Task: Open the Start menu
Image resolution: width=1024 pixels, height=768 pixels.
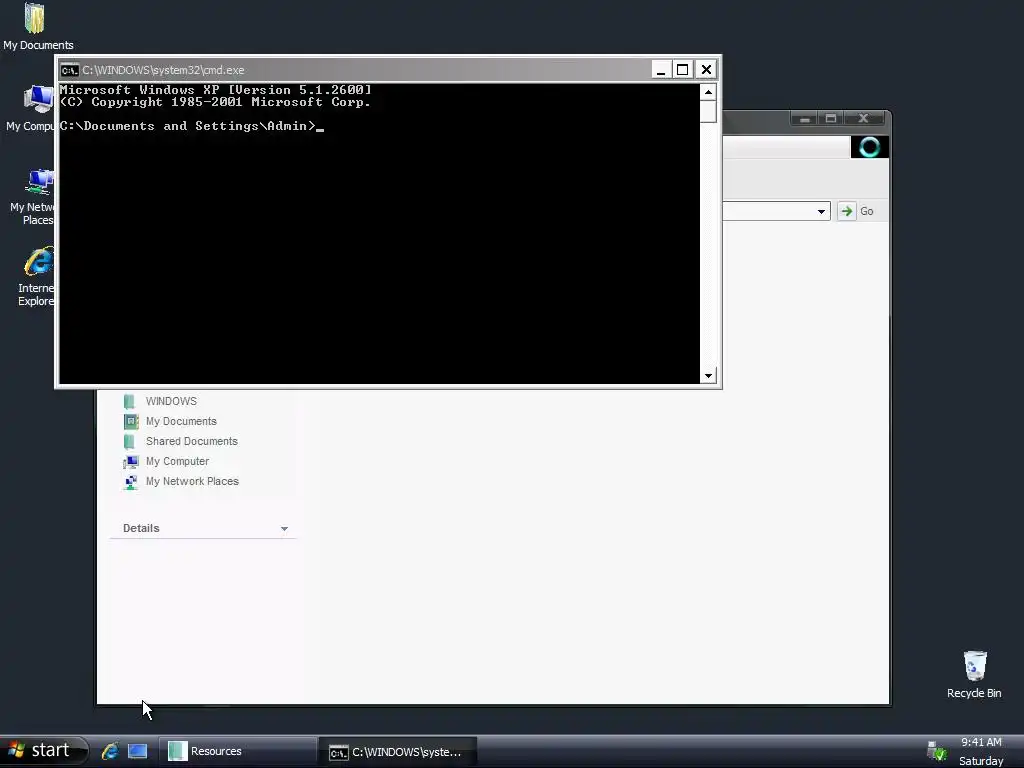Action: (x=43, y=751)
